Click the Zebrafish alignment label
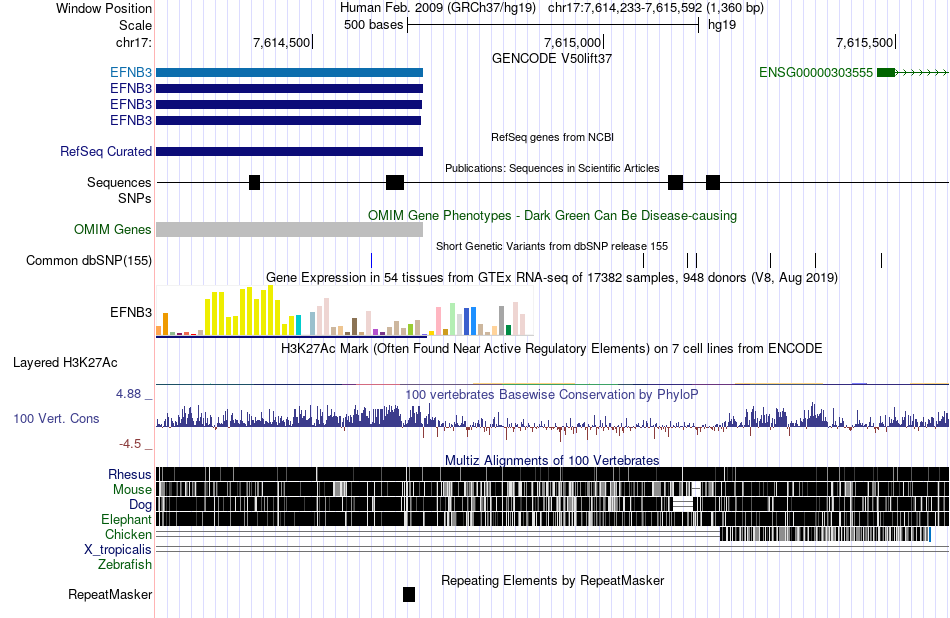950x618 pixels. 125,565
